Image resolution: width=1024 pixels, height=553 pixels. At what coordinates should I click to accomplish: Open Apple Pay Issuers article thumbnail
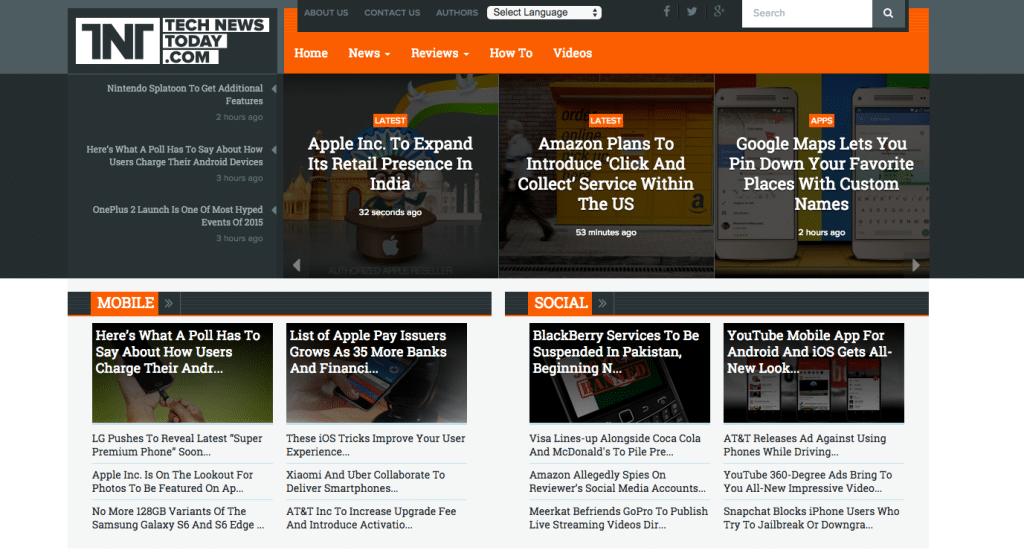tap(376, 373)
